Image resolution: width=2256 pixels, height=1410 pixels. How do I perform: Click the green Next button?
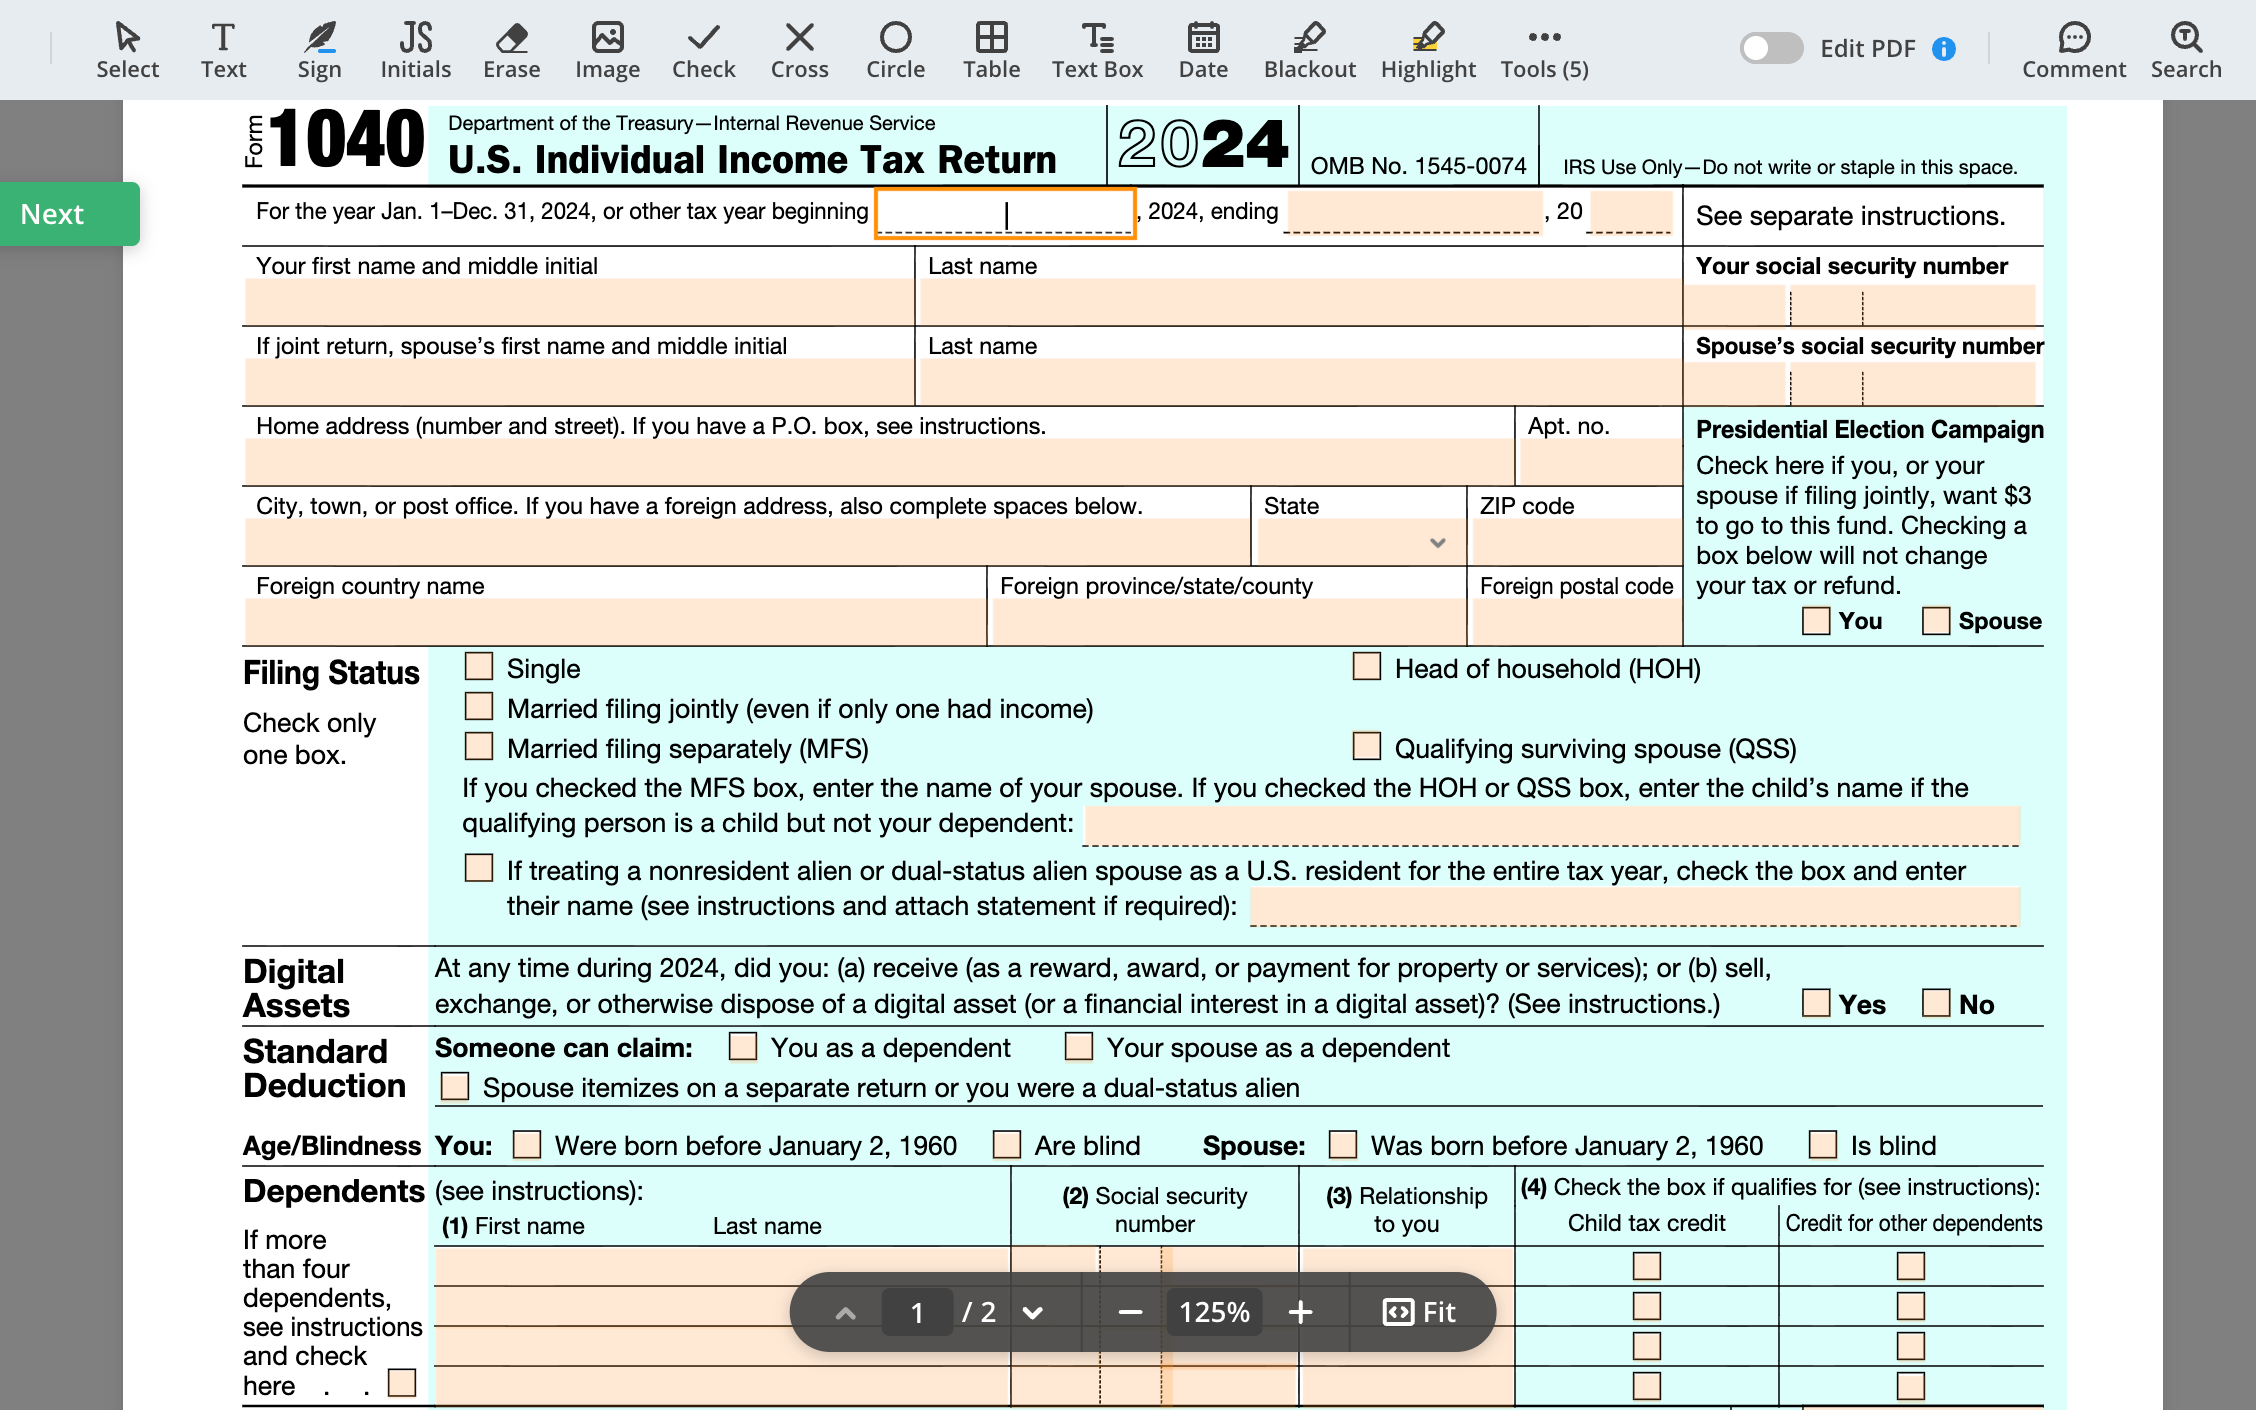point(69,213)
